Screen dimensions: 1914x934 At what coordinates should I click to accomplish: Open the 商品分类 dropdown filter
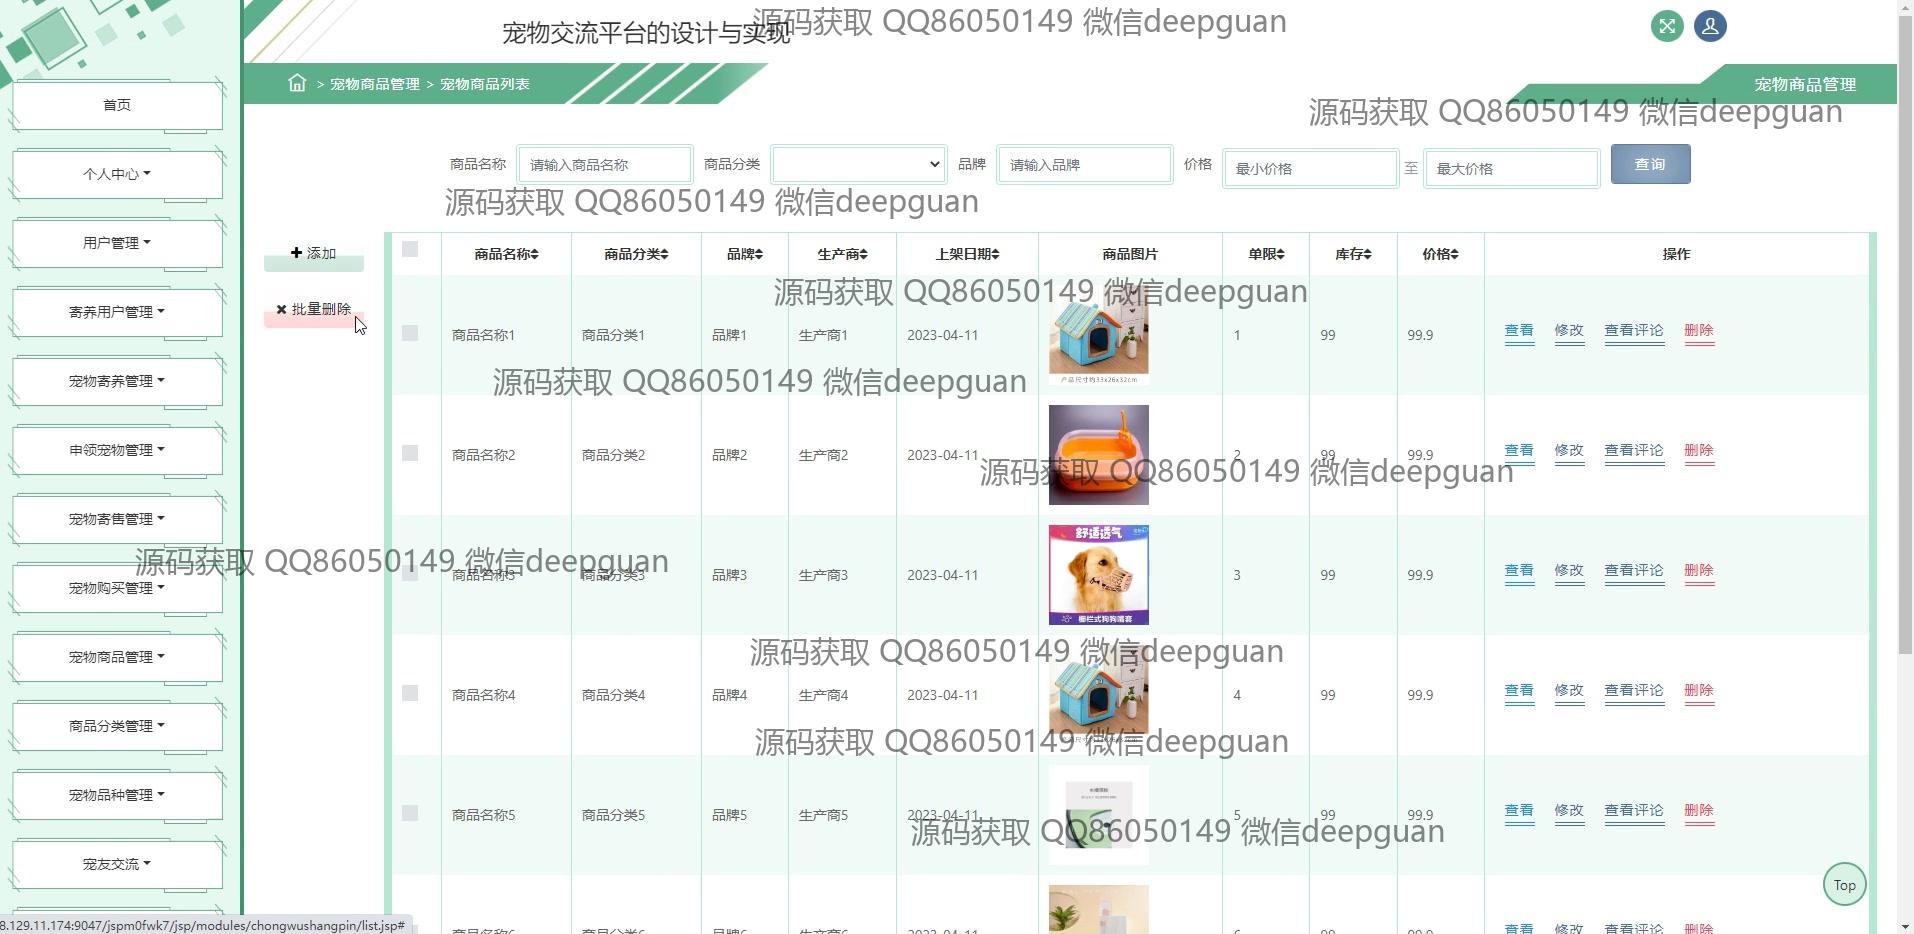pos(858,165)
